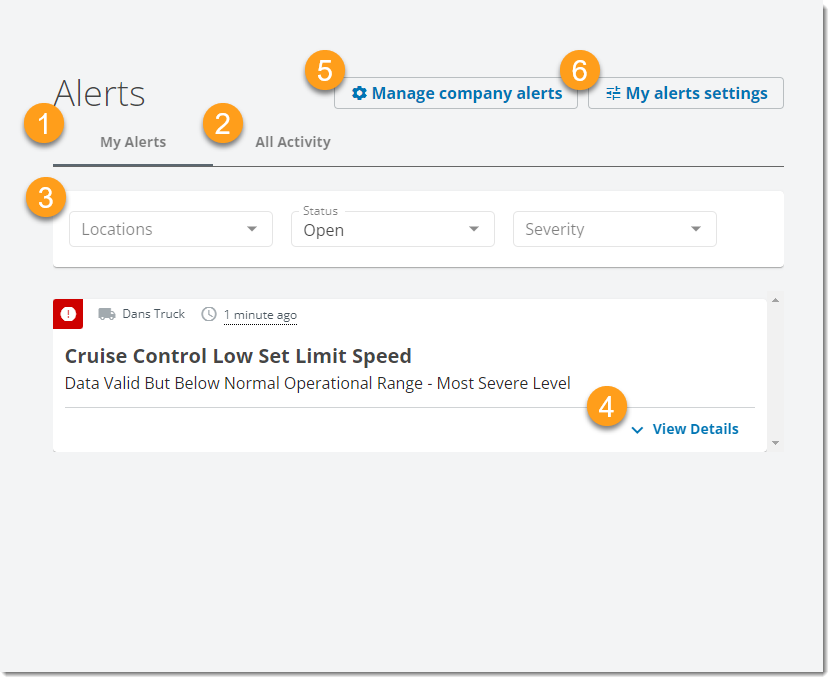Viewport: 833px width, 682px height.
Task: Click the chevron icon beside View Details
Action: click(x=637, y=429)
